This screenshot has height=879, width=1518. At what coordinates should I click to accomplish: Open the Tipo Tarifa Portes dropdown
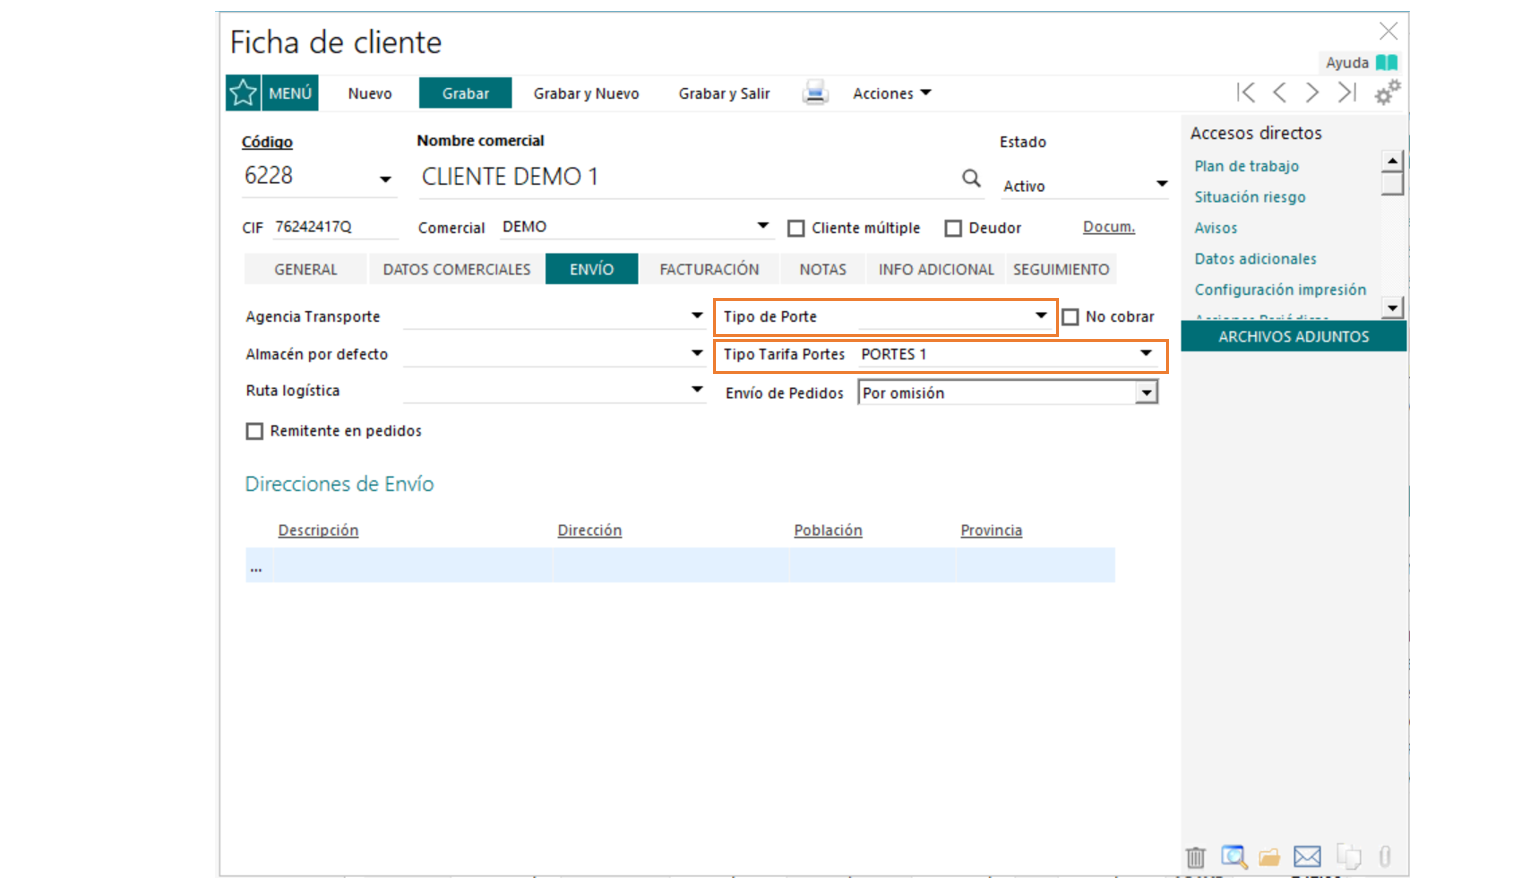click(x=1146, y=354)
